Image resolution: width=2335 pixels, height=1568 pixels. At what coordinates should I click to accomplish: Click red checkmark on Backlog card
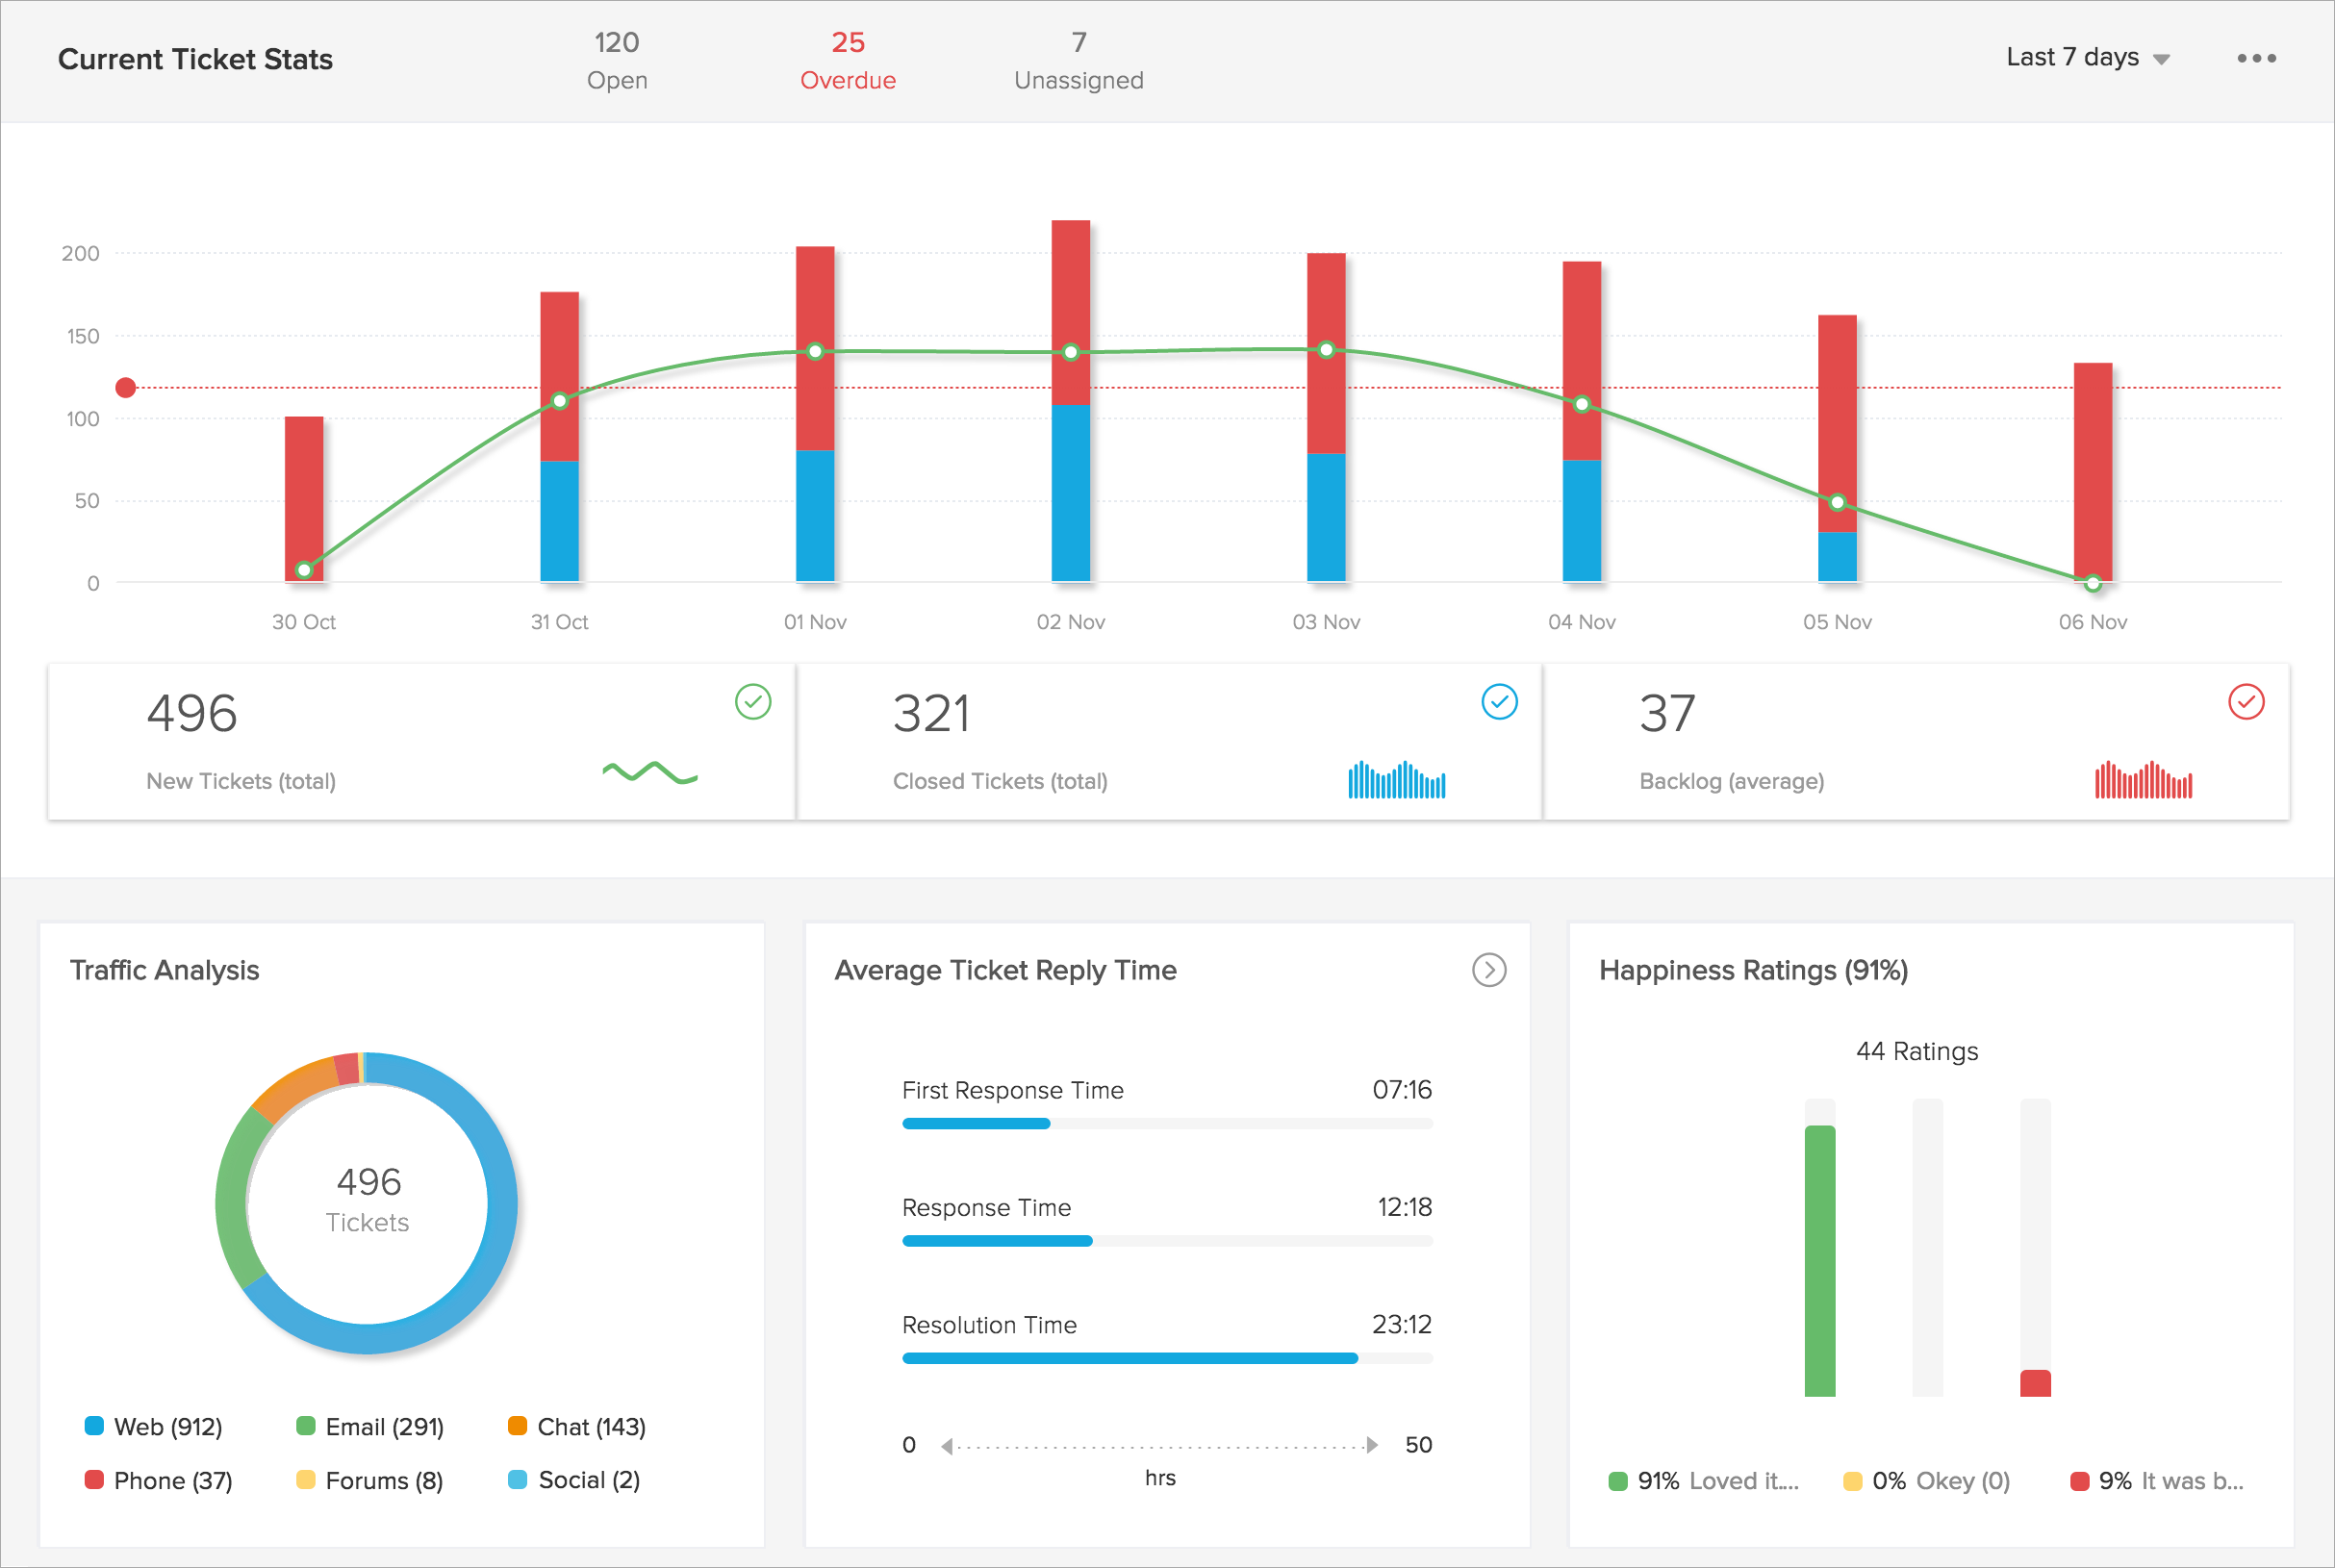click(x=2246, y=702)
